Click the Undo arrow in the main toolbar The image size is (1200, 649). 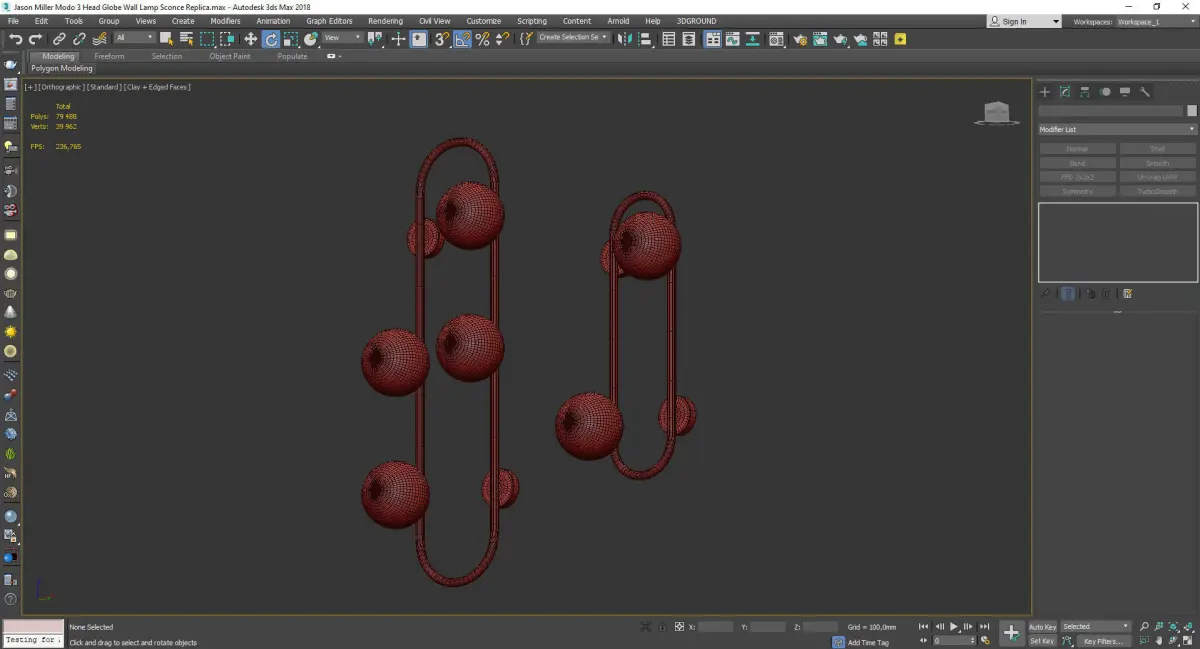click(15, 39)
